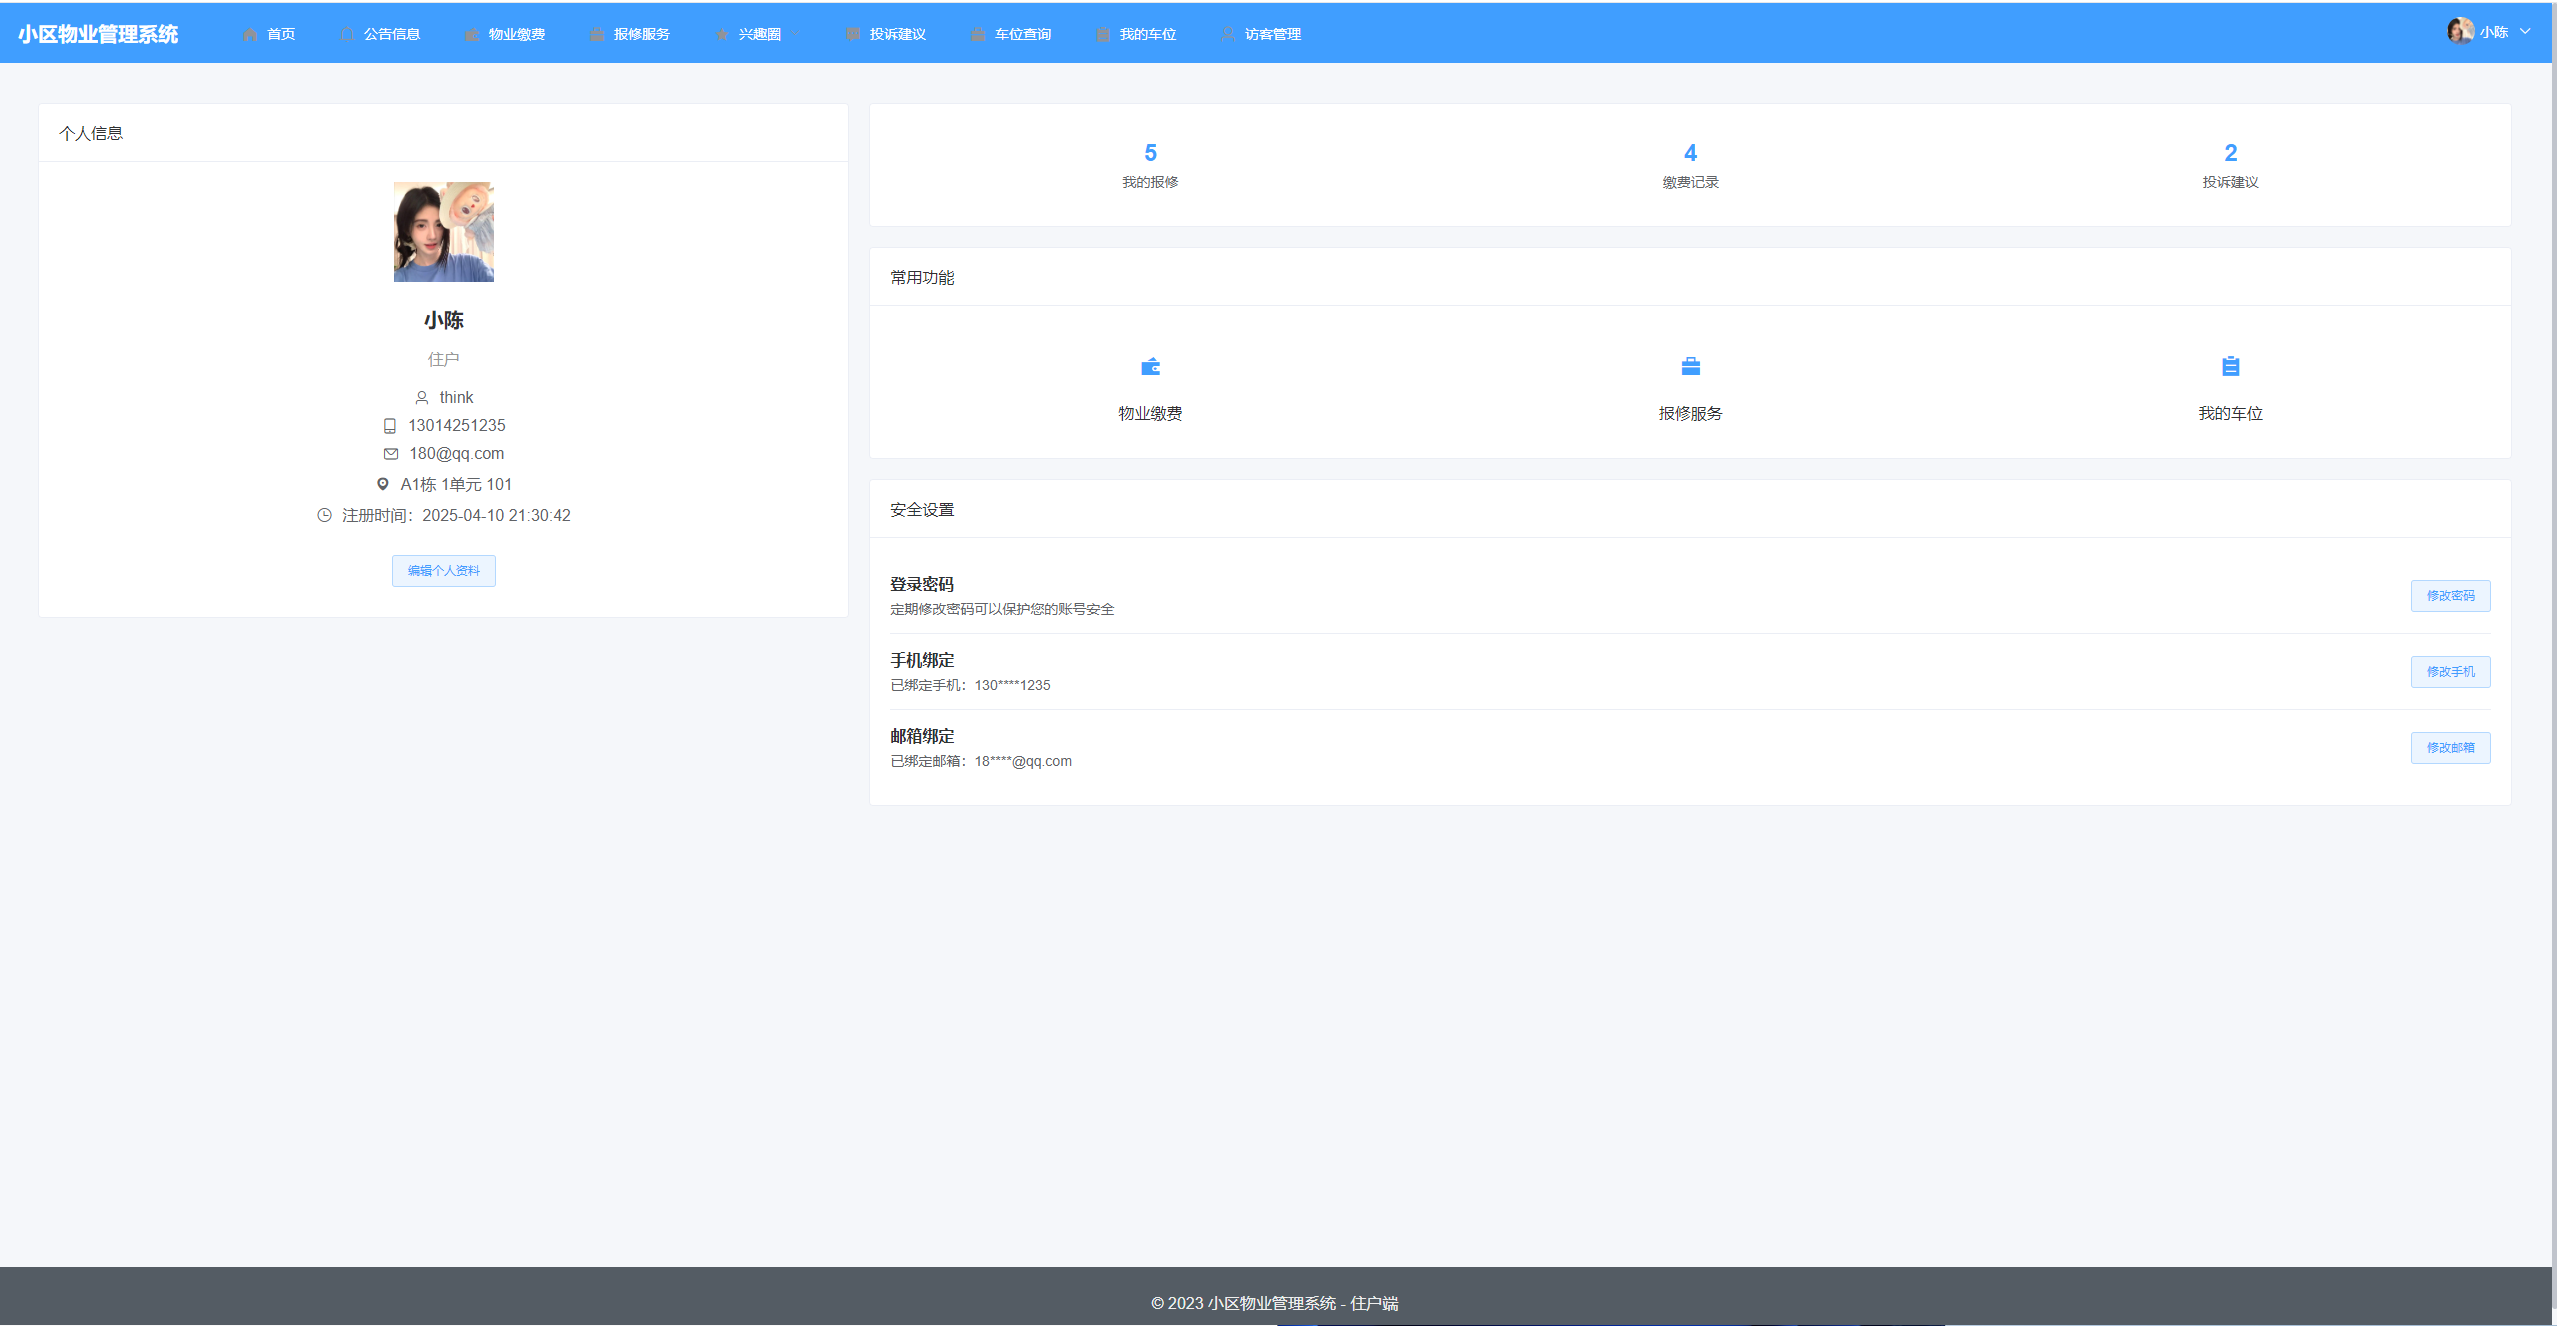Open 物业缴费 in the top navigation bar
The height and width of the screenshot is (1326, 2557).
(x=516, y=34)
